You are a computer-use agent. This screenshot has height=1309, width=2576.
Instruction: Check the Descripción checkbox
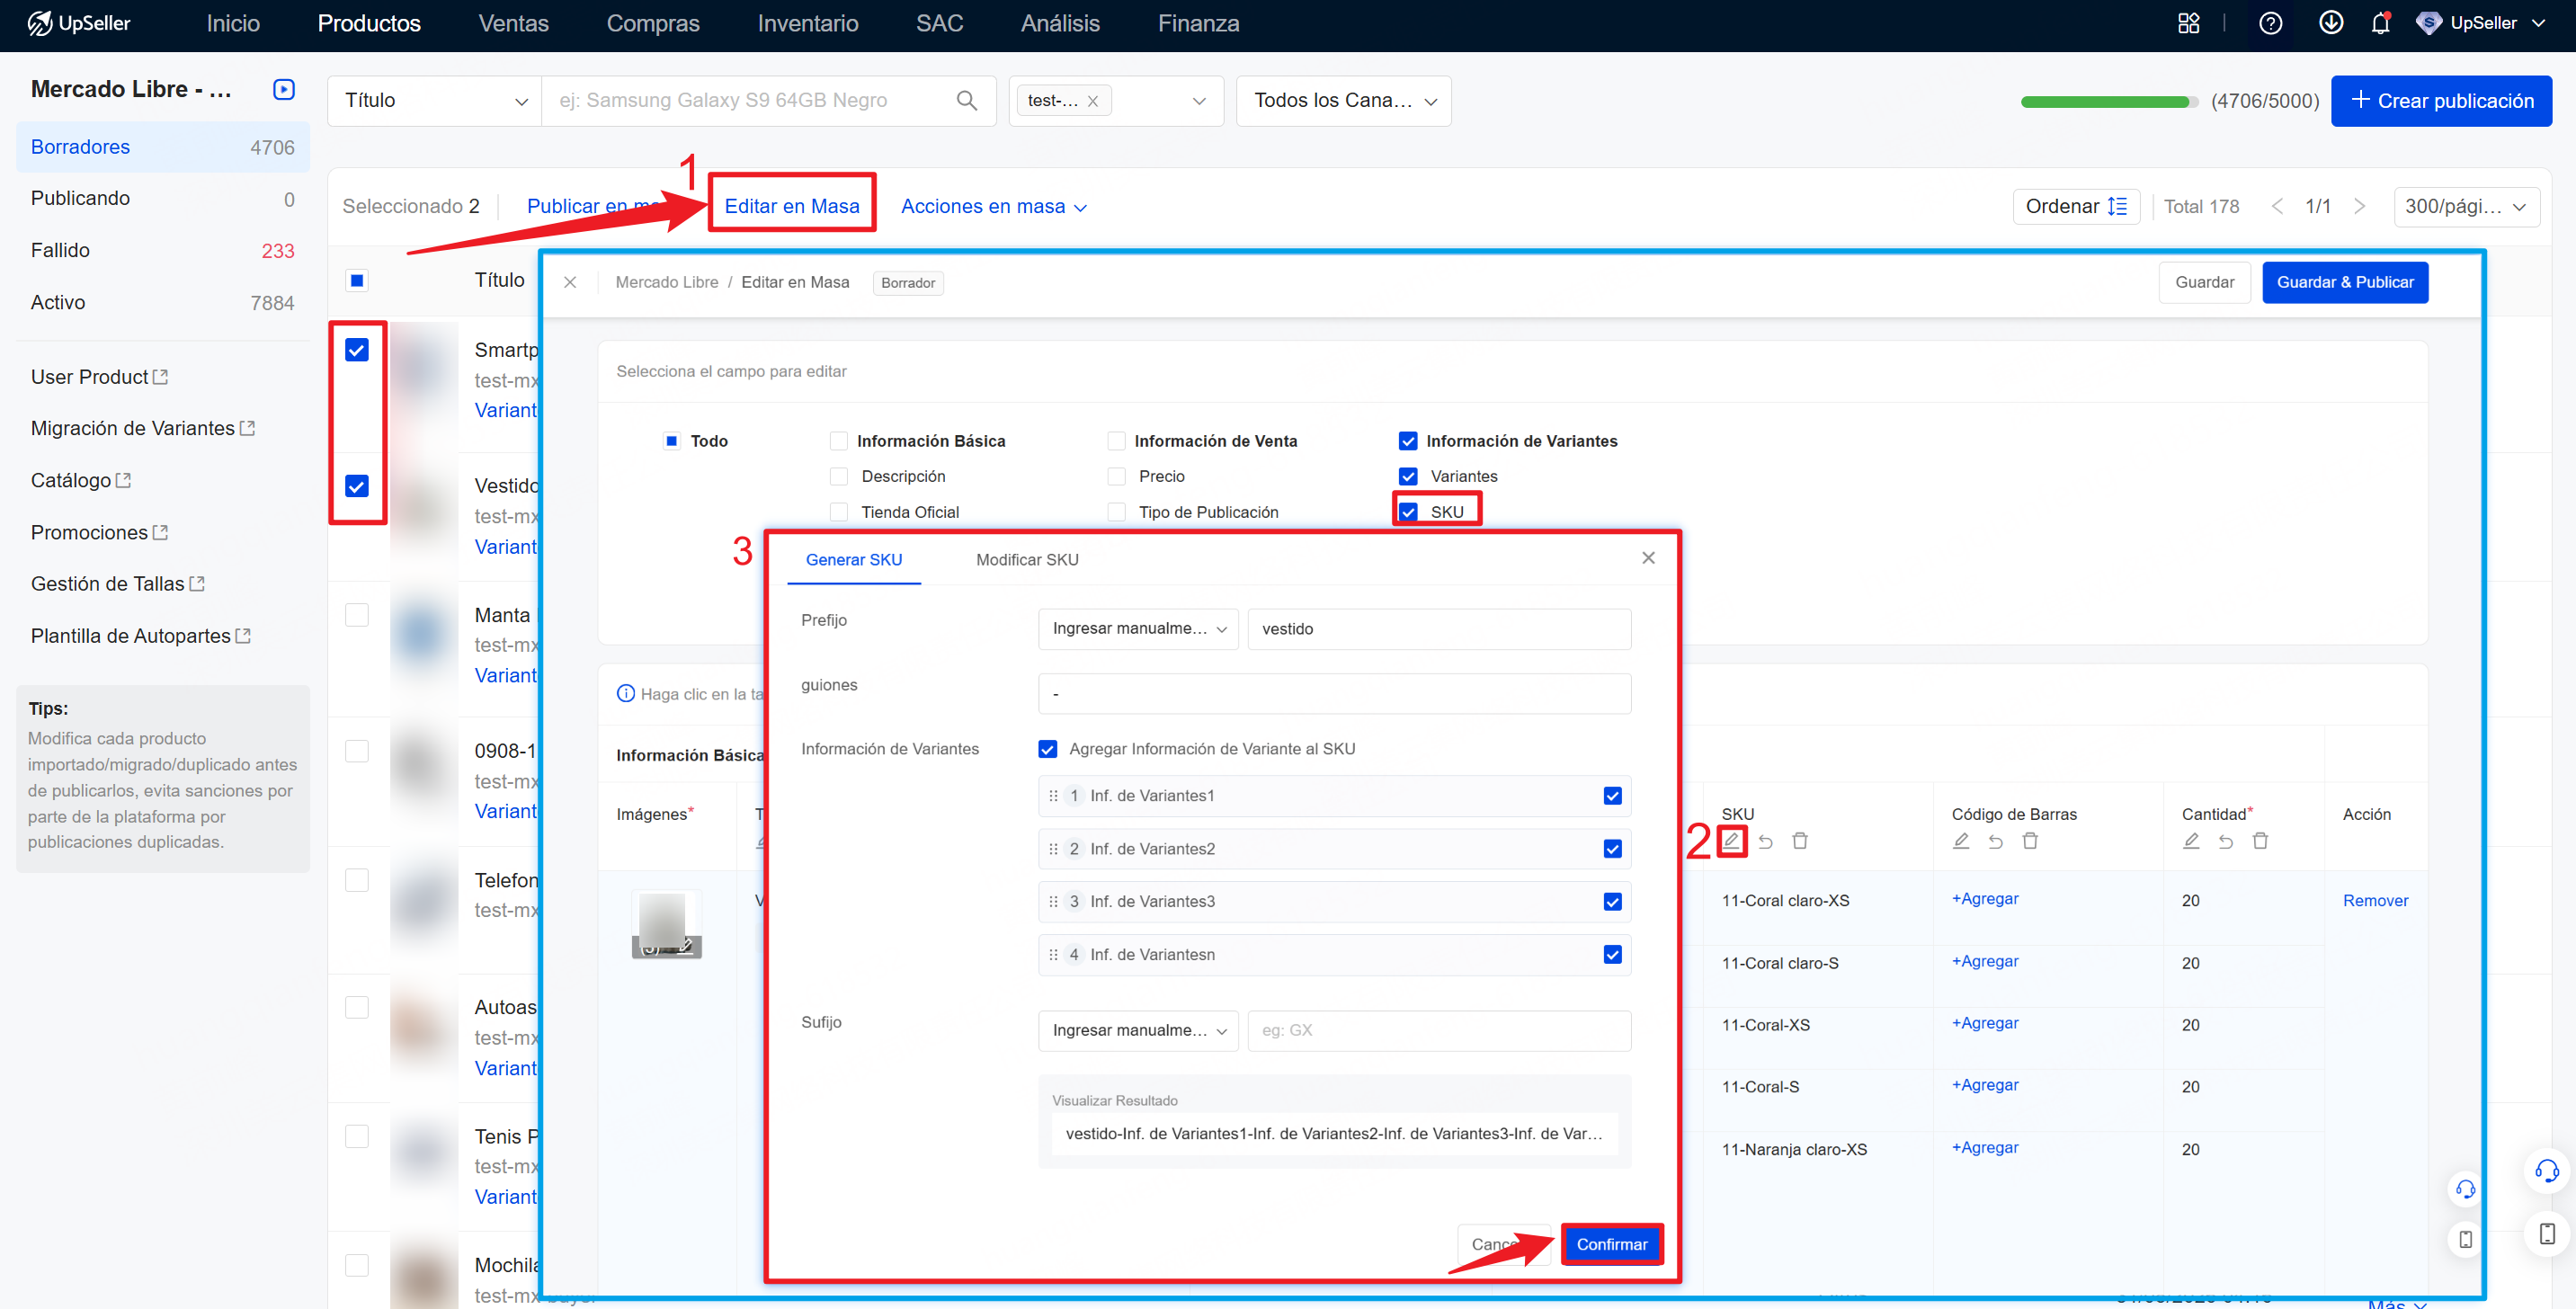(838, 476)
